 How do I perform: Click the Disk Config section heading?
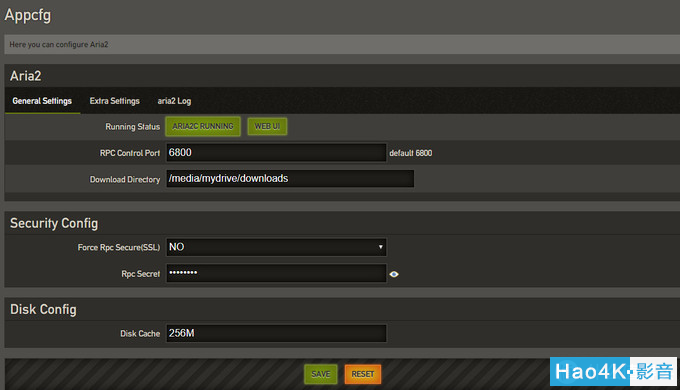tap(43, 309)
